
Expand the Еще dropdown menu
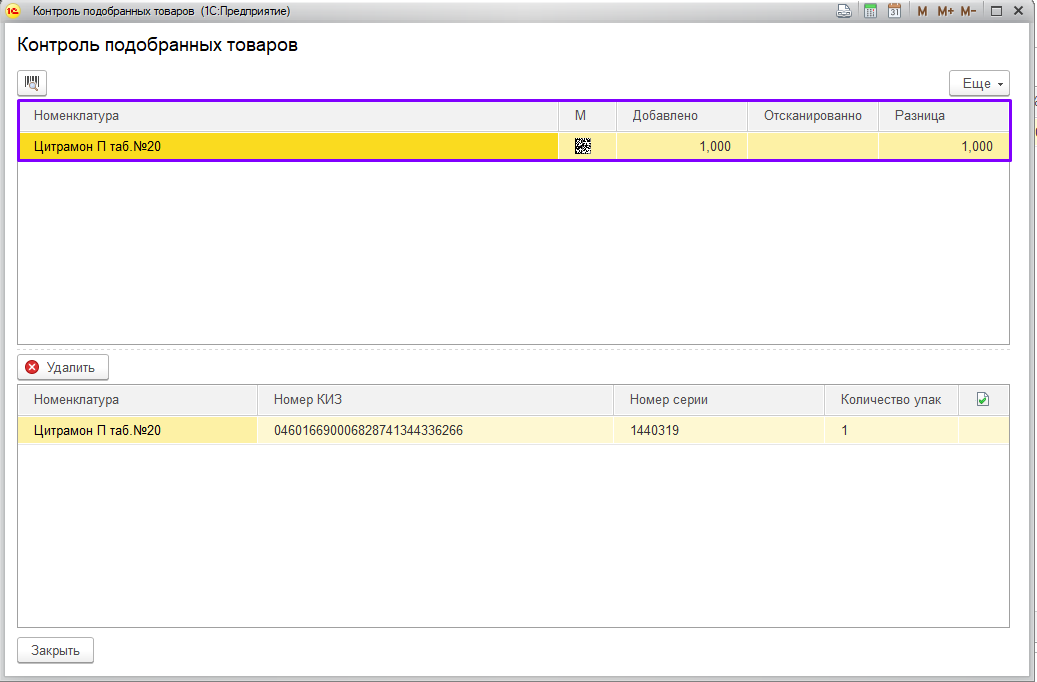979,83
